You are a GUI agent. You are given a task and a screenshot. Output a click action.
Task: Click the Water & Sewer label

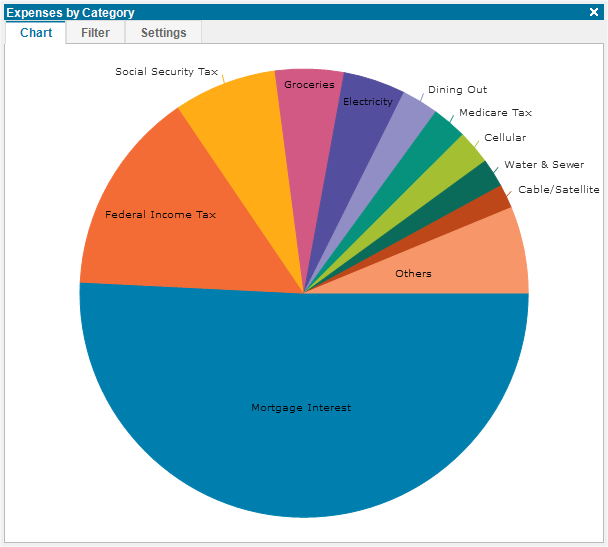click(x=544, y=164)
